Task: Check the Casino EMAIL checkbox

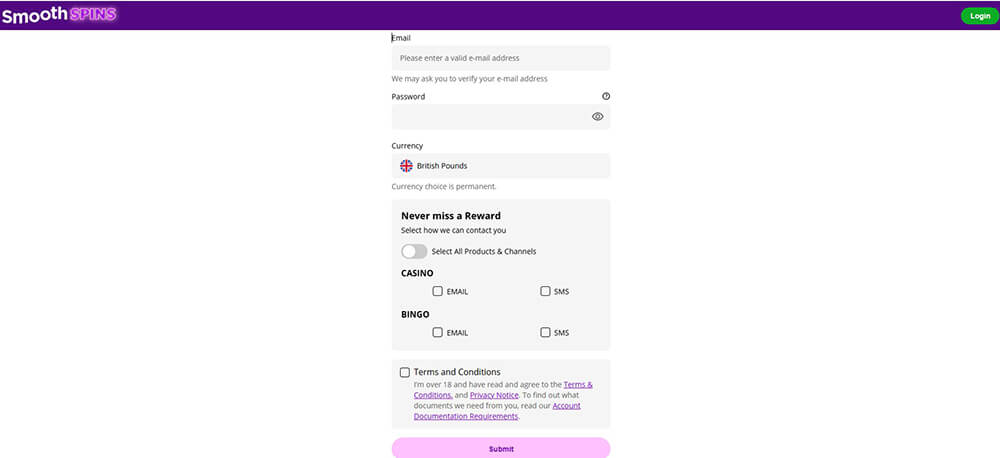Action: click(x=438, y=292)
